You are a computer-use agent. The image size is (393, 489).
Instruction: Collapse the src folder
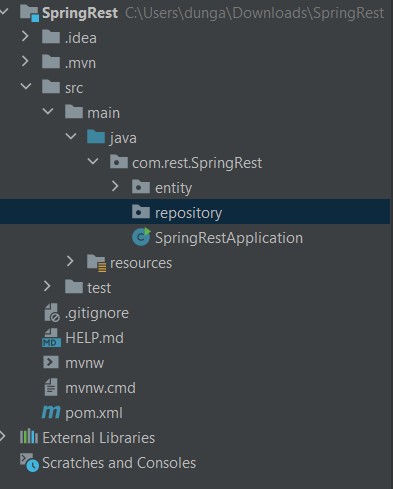click(x=26, y=86)
